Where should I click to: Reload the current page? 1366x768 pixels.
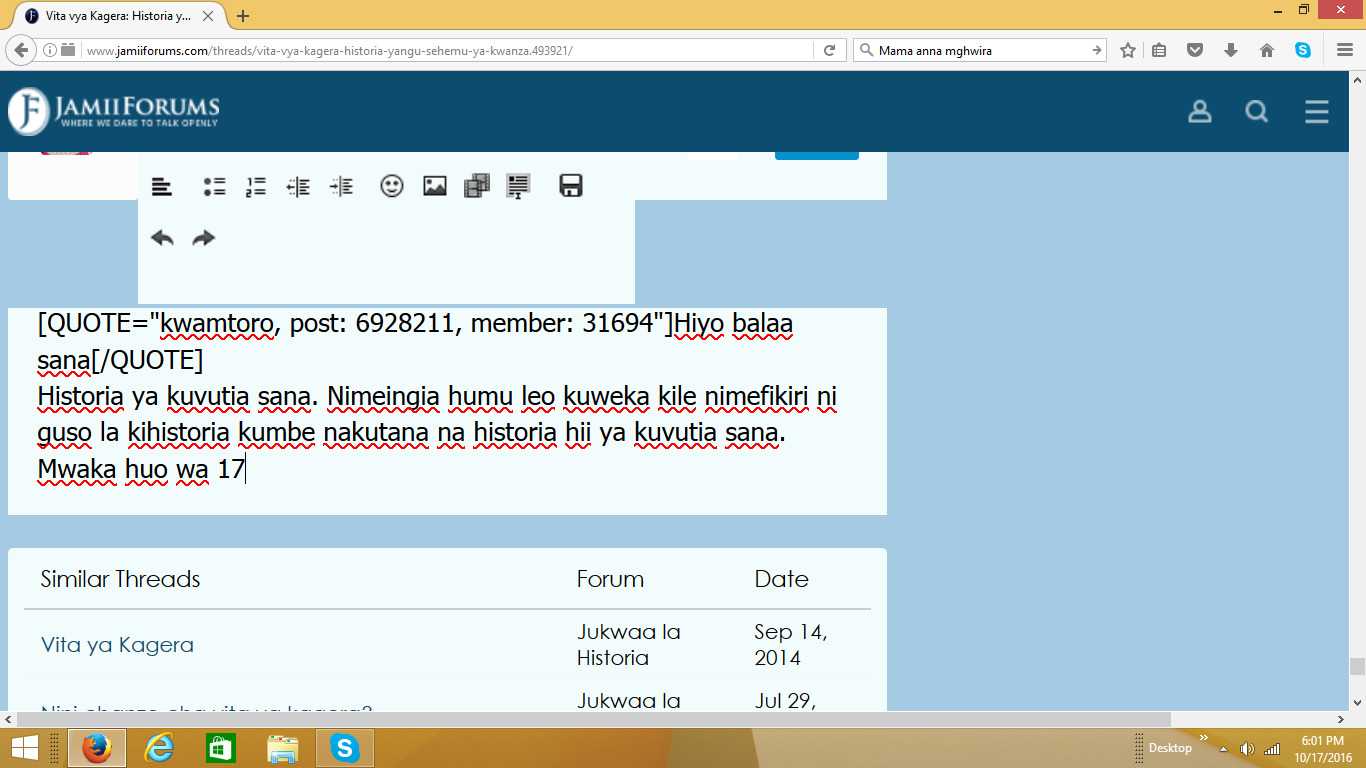point(829,50)
